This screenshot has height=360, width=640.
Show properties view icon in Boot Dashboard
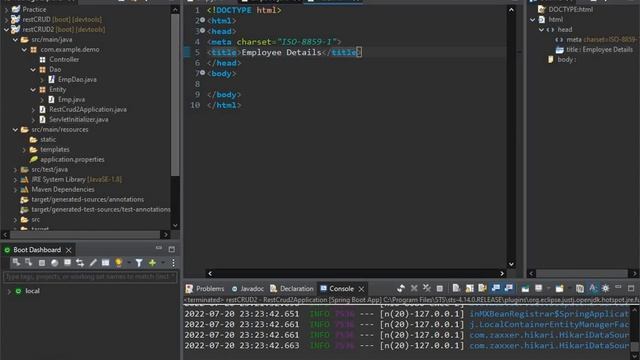pos(106,263)
